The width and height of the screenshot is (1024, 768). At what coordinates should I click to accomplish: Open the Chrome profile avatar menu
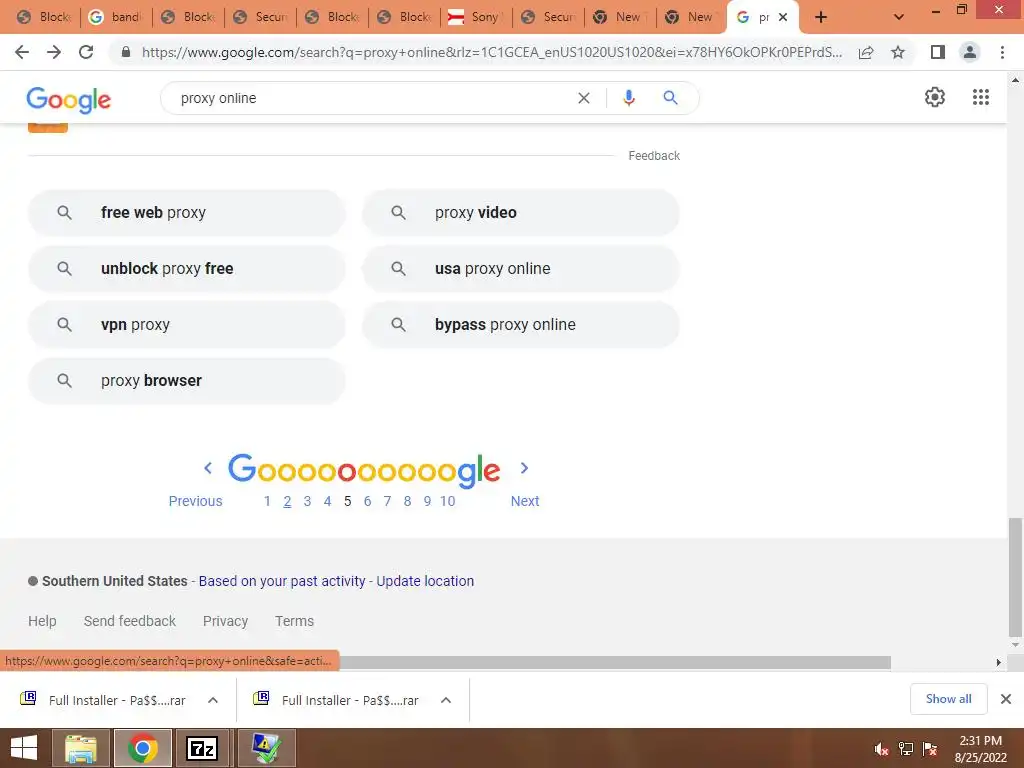[x=970, y=52]
